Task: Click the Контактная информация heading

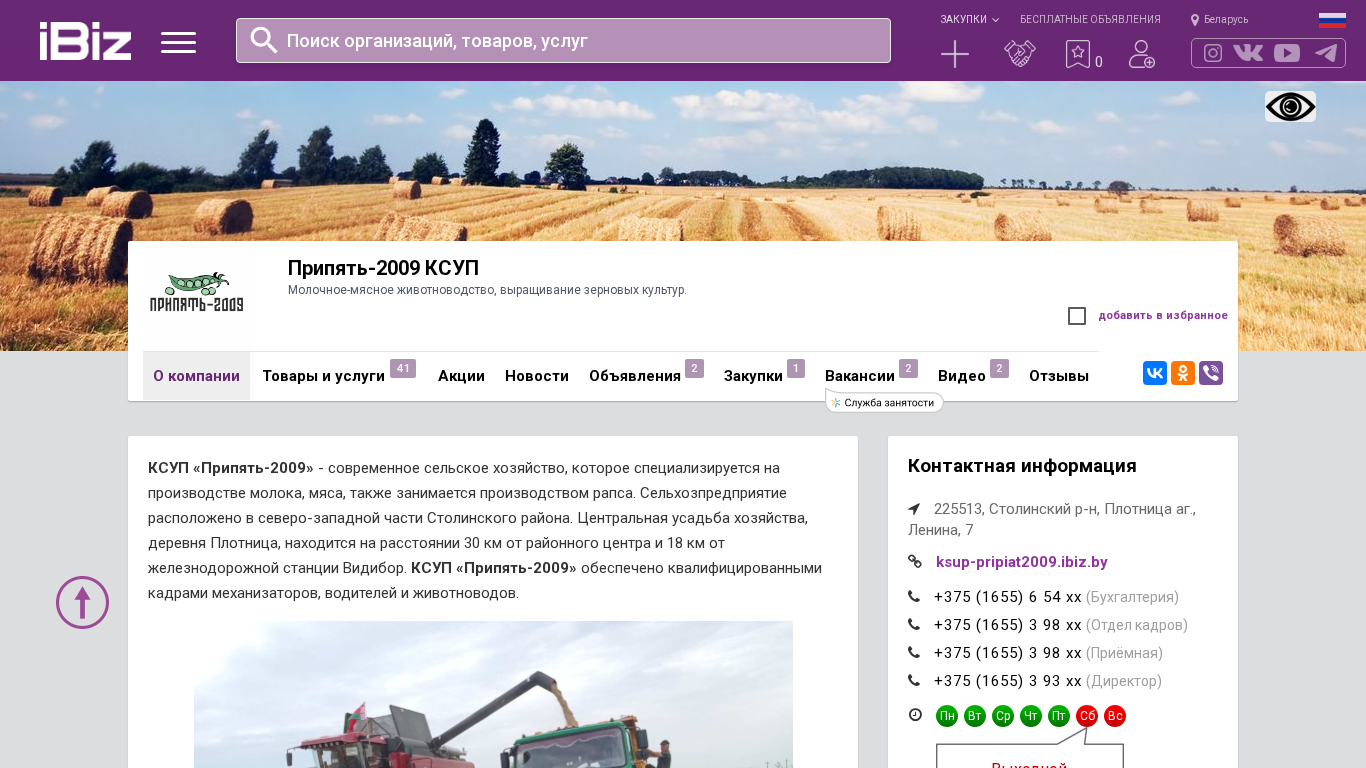Action: tap(1022, 466)
